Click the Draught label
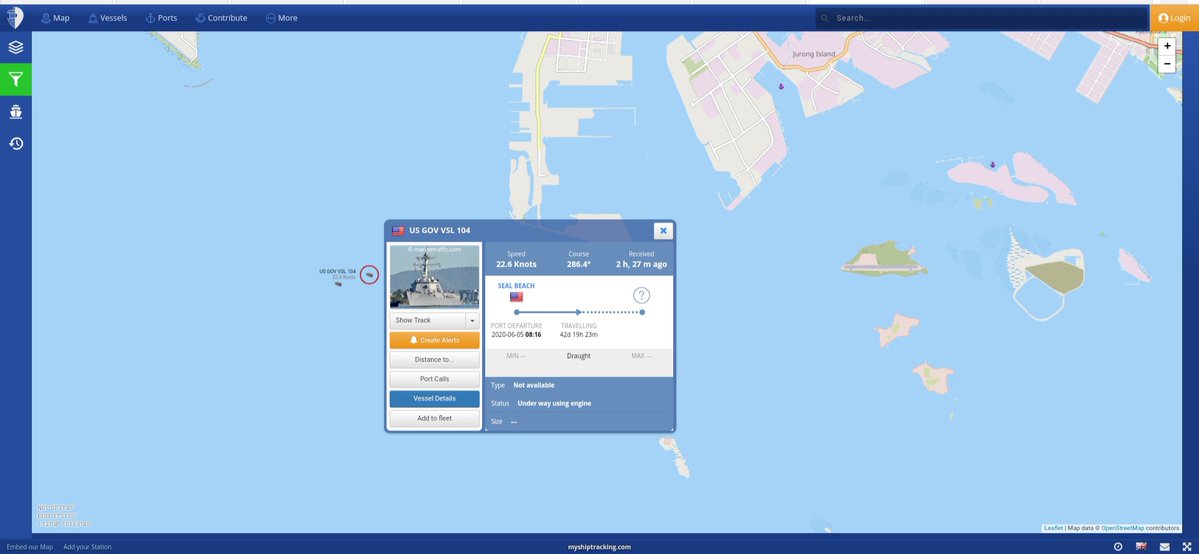This screenshot has height=554, width=1199. click(x=579, y=356)
